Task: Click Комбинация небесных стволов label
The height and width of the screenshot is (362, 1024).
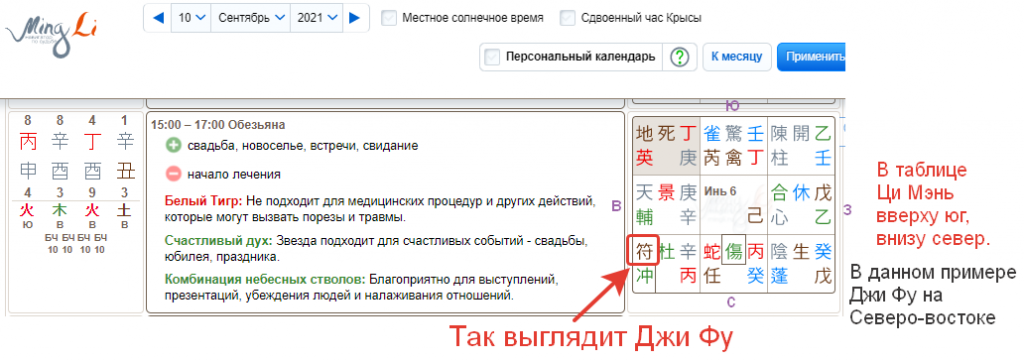Action: (x=265, y=280)
